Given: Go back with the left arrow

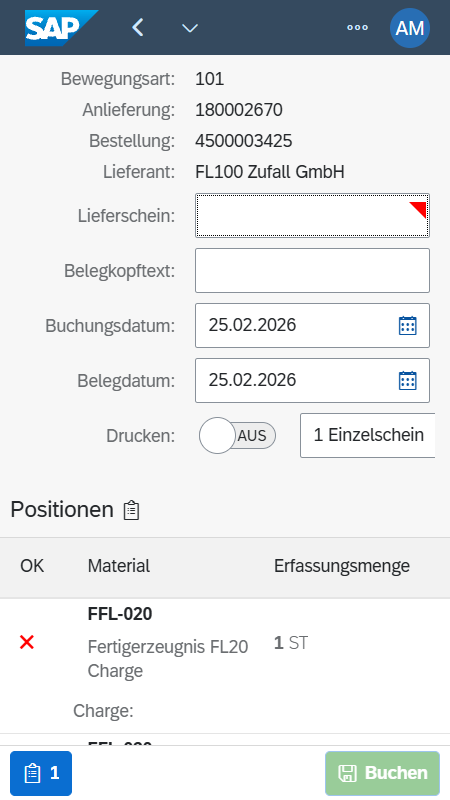Looking at the screenshot, I should 138,27.
